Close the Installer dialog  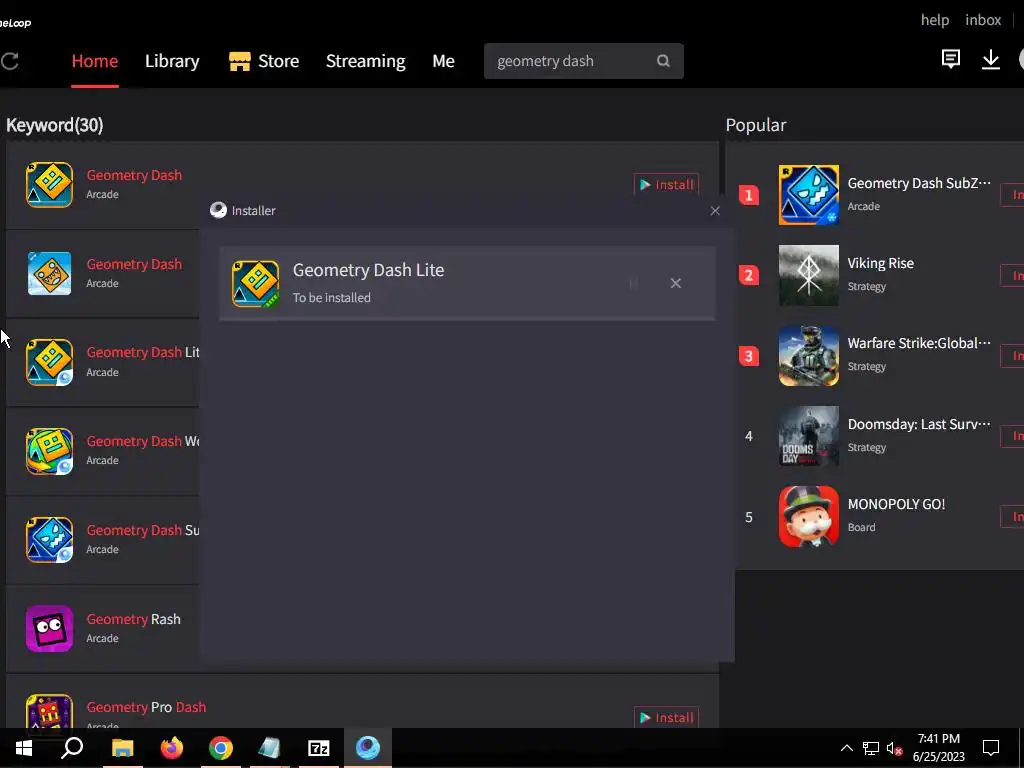click(x=714, y=211)
